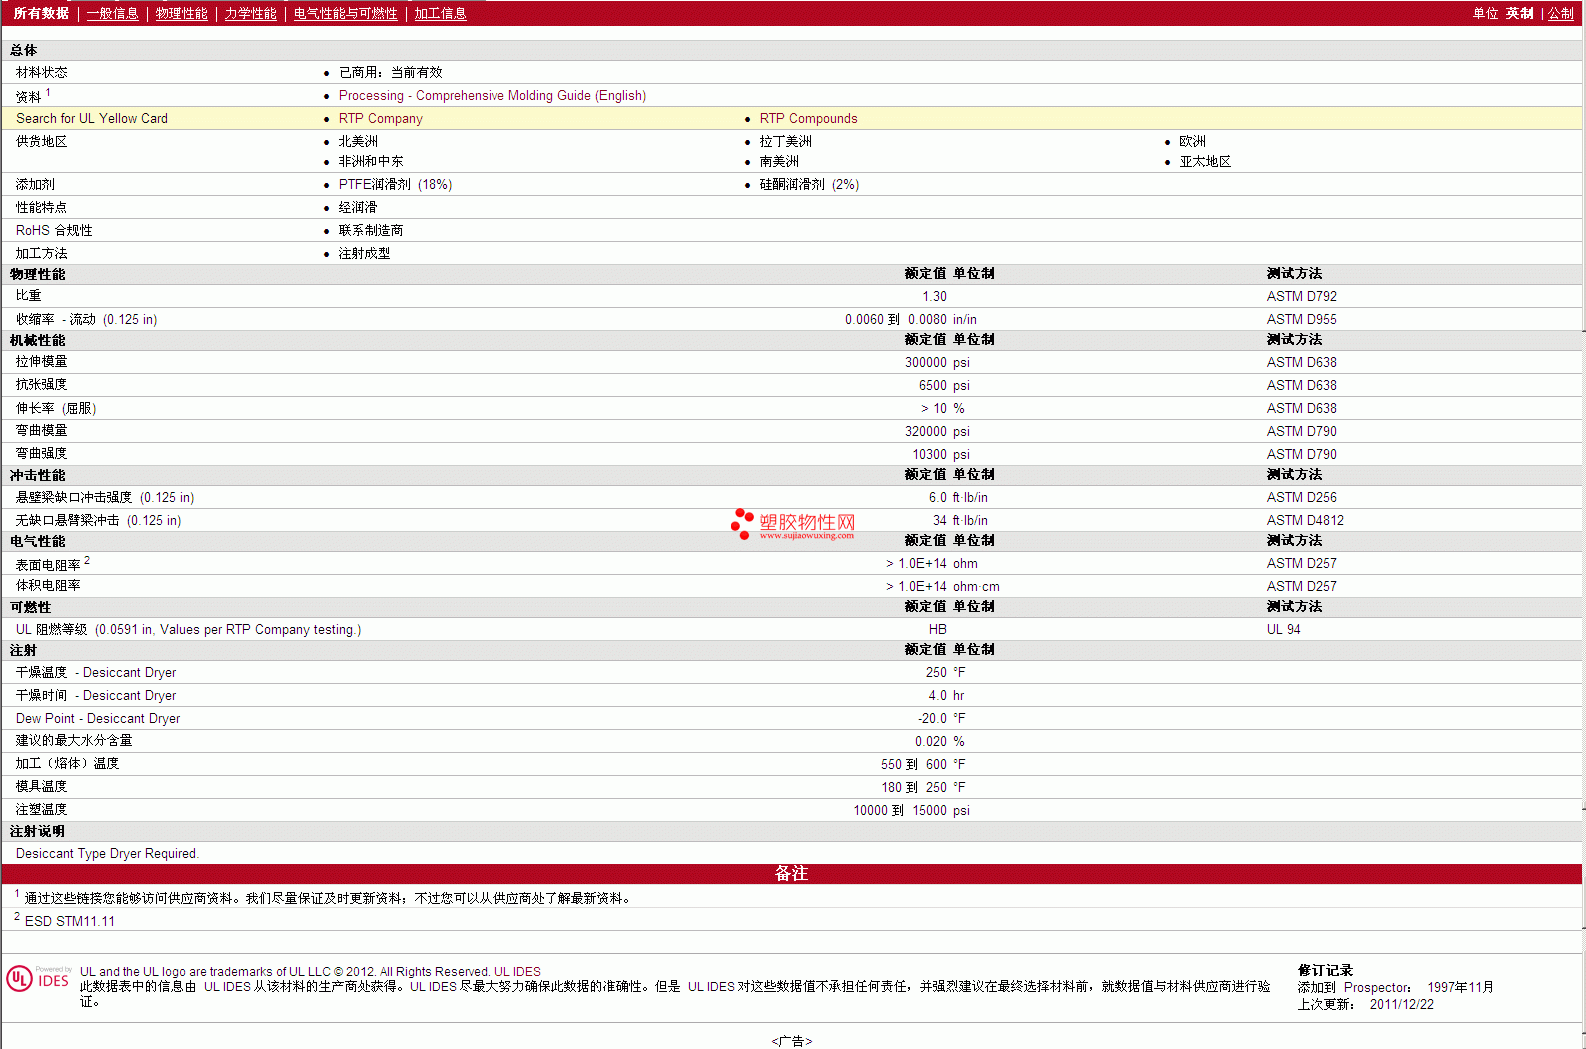
Task: Click the UL IDES logo icon
Action: (x=38, y=979)
